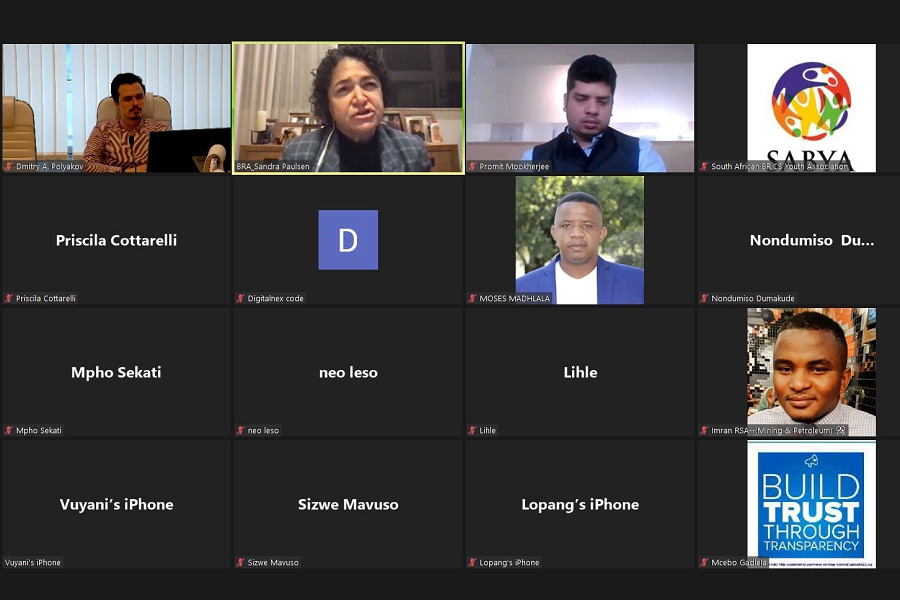Click the SABYA logo participant tile
Image resolution: width=900 pixels, height=600 pixels.
coord(812,108)
